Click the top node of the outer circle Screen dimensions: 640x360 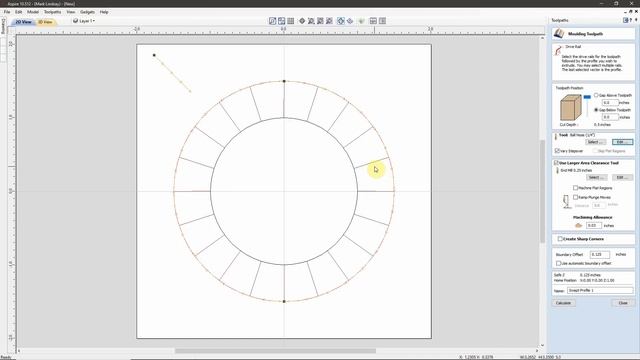284,81
